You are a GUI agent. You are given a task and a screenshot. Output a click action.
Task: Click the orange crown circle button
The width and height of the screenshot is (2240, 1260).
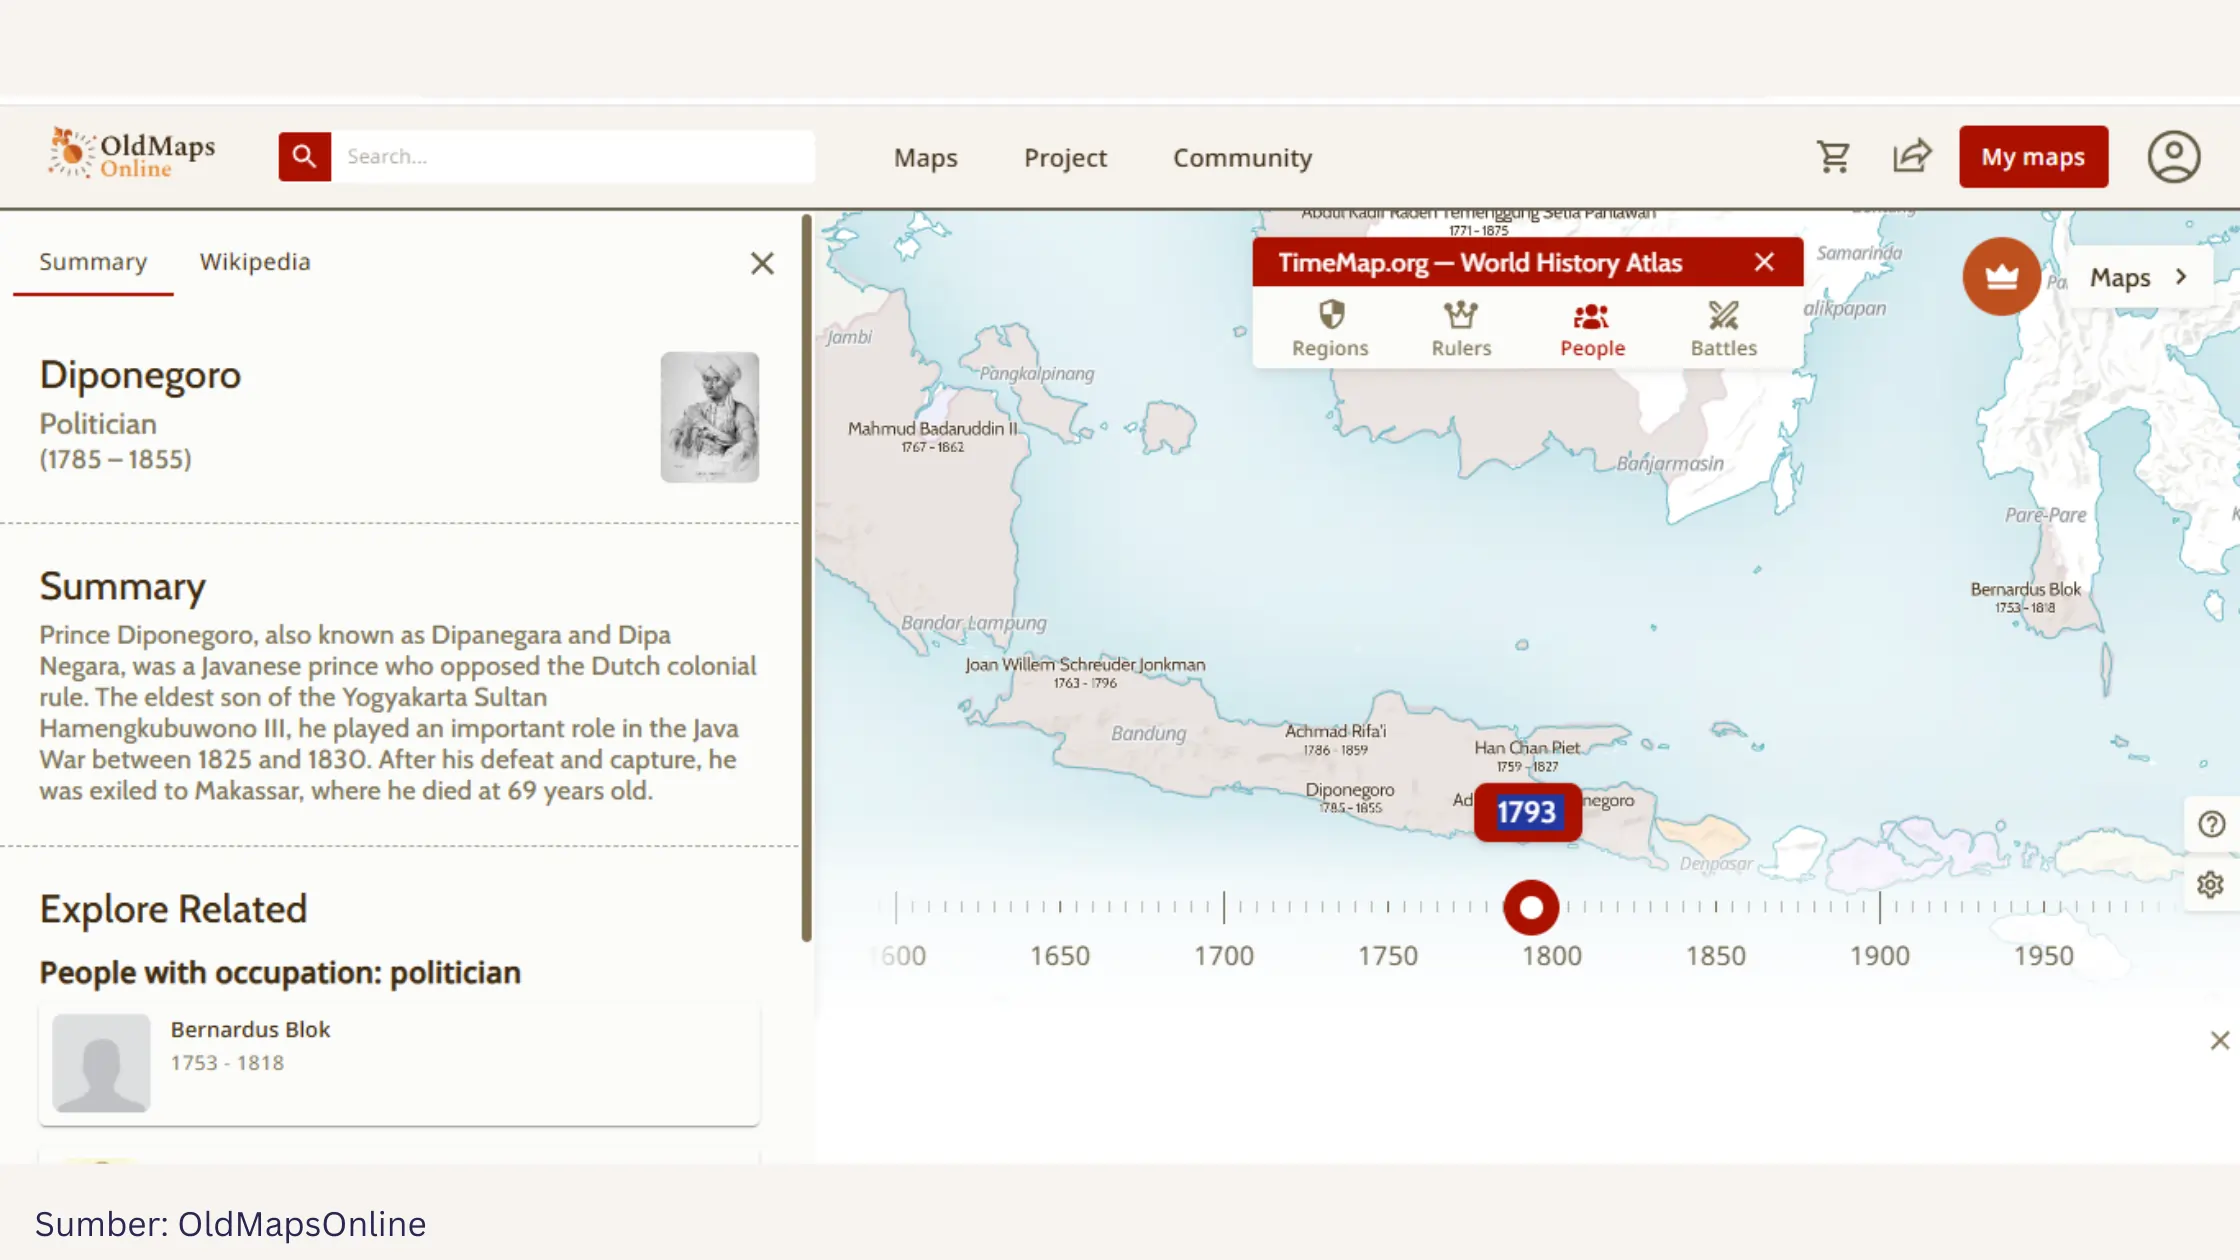click(x=2001, y=277)
